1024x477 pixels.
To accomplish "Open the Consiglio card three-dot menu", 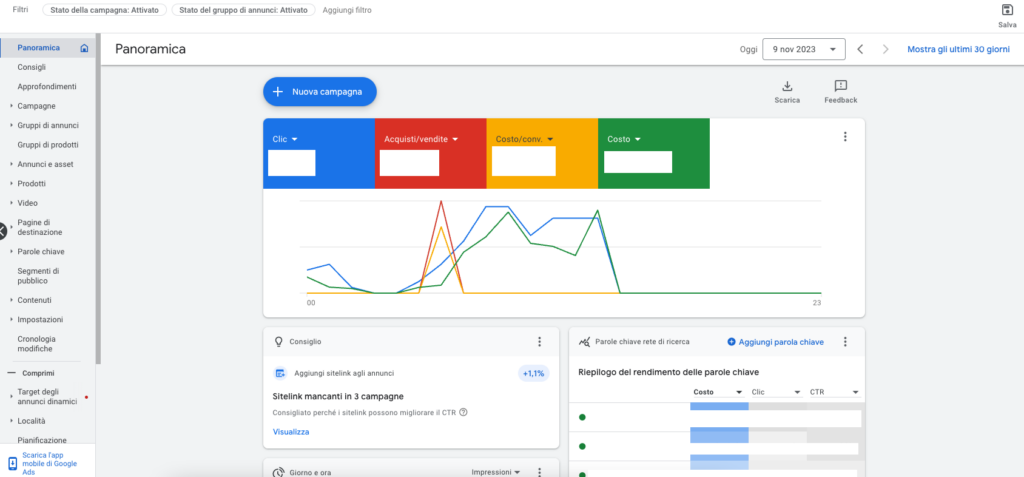I will coord(539,342).
